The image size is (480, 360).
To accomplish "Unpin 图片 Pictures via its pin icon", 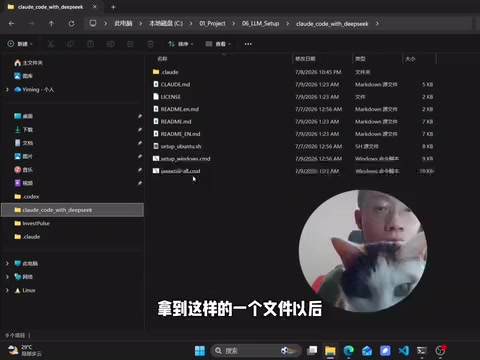I will [140, 156].
